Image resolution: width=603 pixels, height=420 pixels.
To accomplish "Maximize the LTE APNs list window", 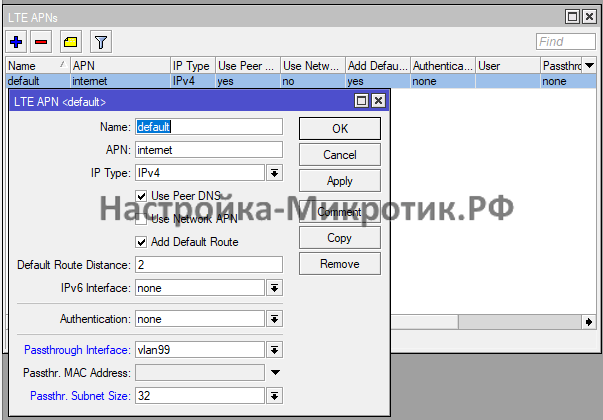I will 572,17.
